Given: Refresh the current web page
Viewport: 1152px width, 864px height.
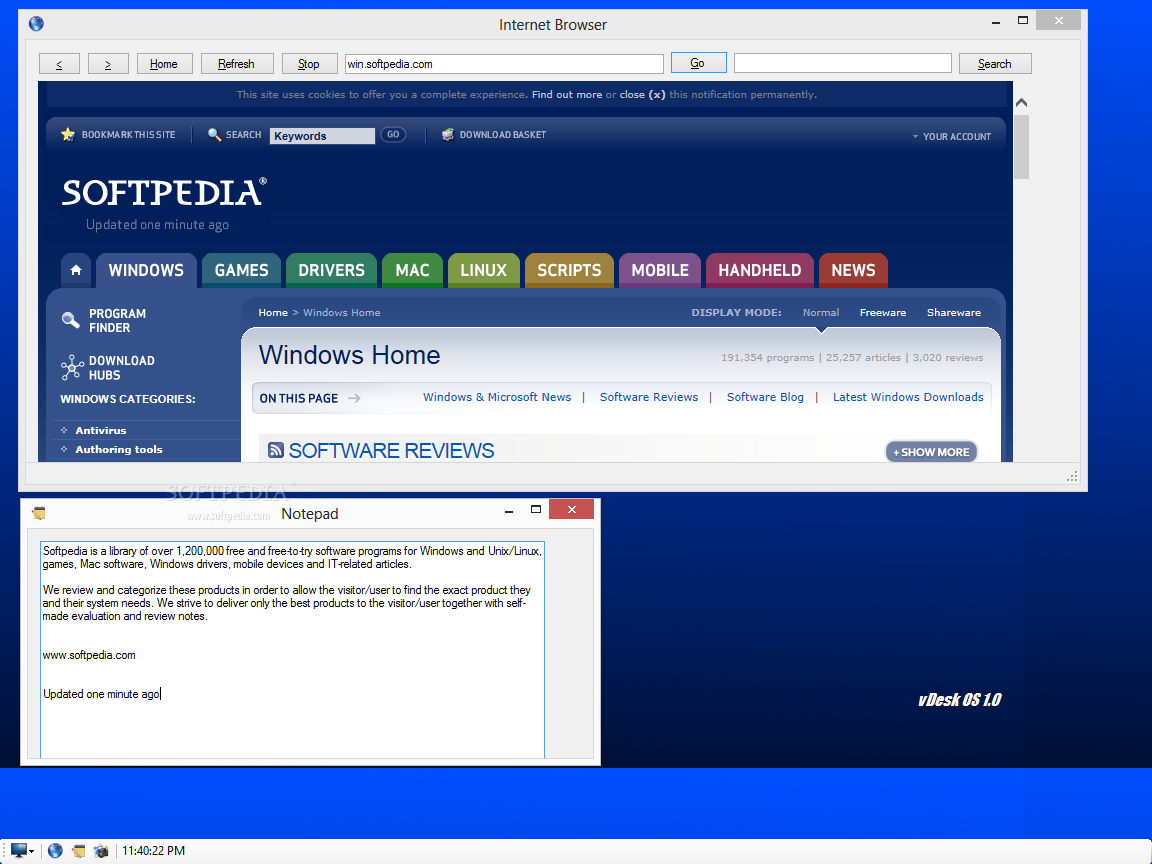Looking at the screenshot, I should click(x=237, y=64).
